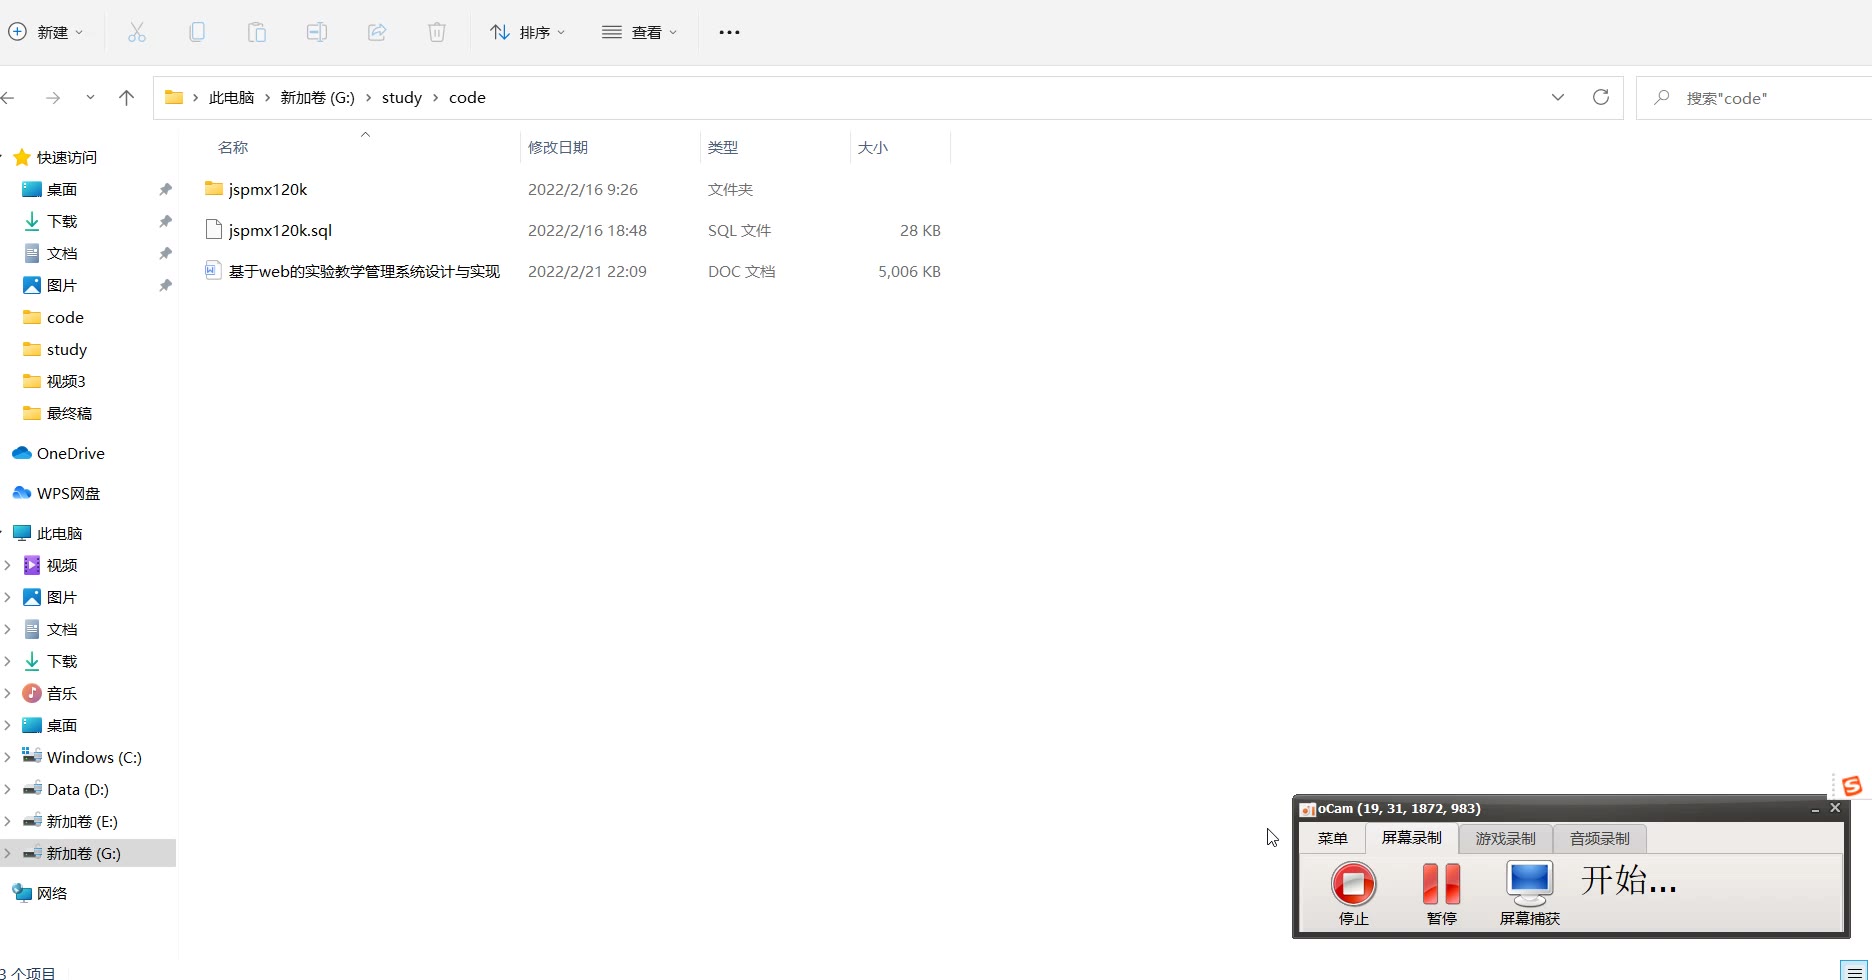Viewport: 1872px width, 980px height.
Task: Click study in the address breadcrumb
Action: pyautogui.click(x=402, y=97)
